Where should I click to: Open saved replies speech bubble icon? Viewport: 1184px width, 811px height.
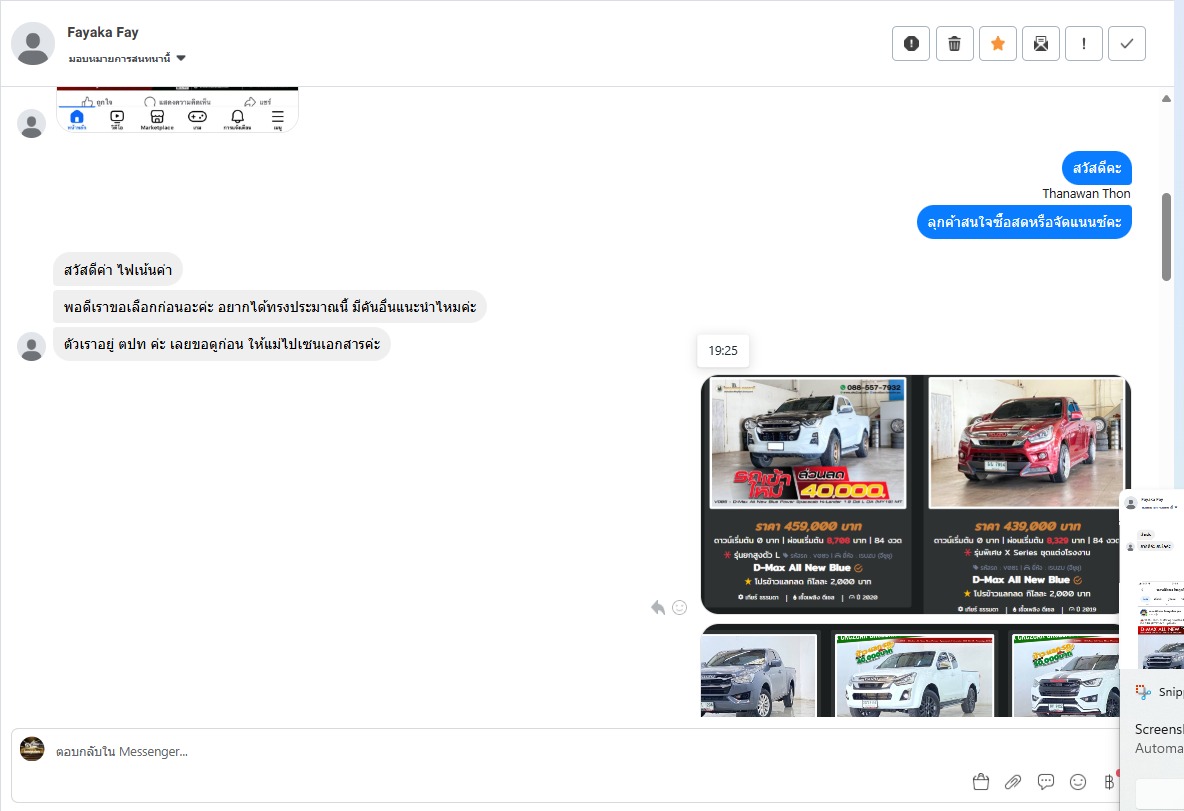coord(1046,781)
